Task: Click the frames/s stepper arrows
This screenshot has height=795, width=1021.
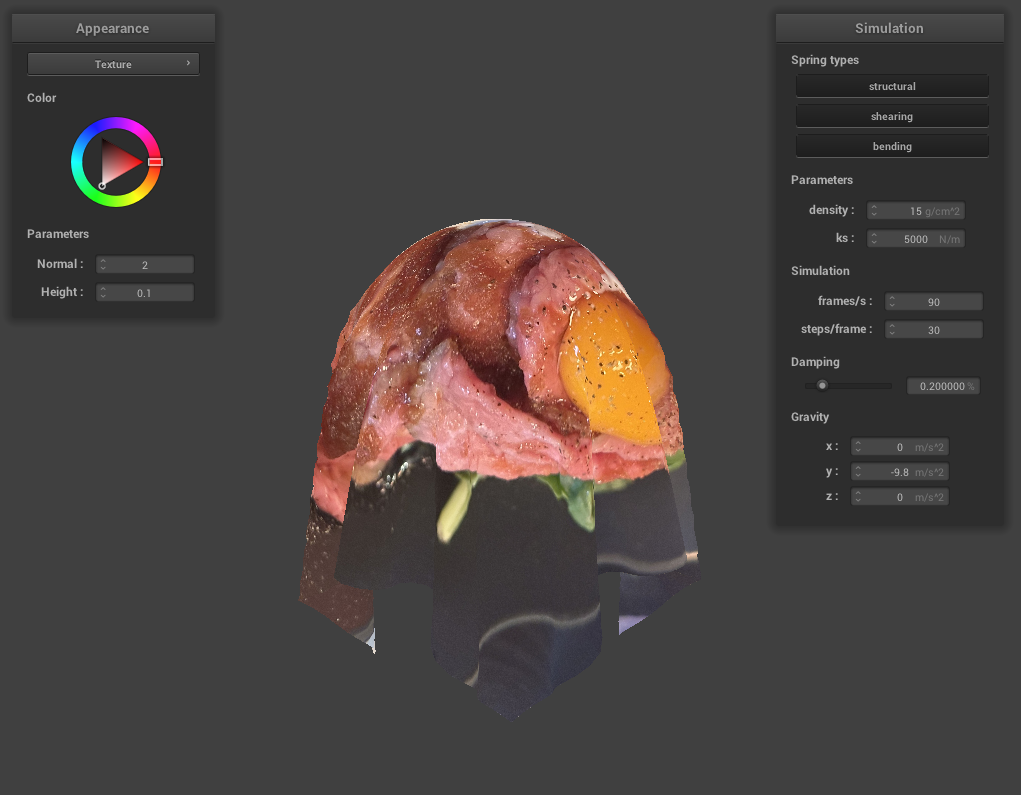Action: coord(892,301)
